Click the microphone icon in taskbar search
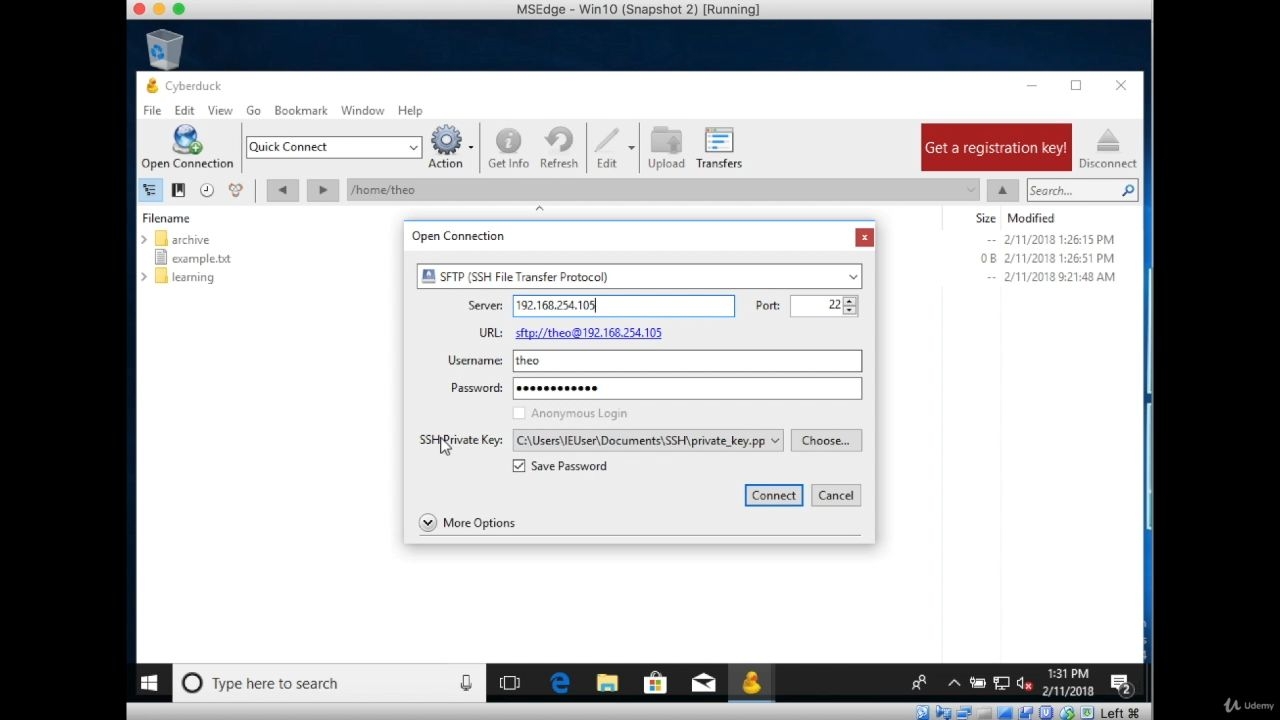Image resolution: width=1280 pixels, height=720 pixels. (466, 684)
